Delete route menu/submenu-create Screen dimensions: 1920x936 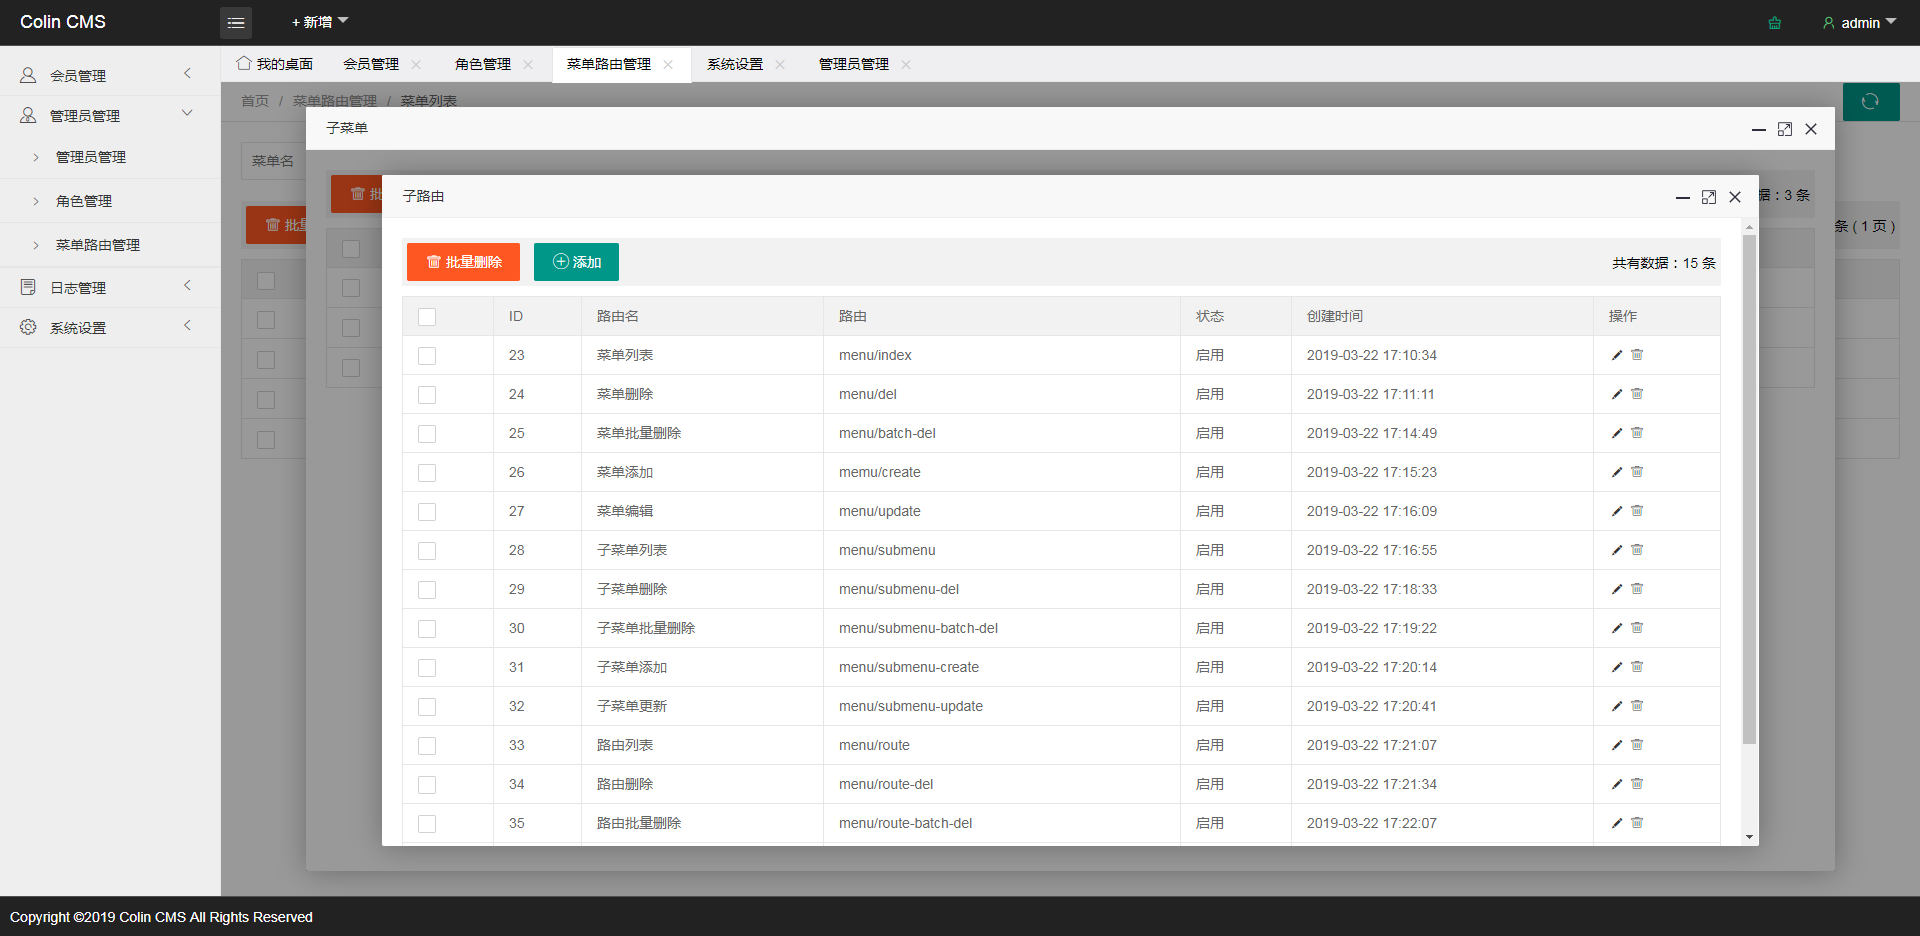point(1637,667)
